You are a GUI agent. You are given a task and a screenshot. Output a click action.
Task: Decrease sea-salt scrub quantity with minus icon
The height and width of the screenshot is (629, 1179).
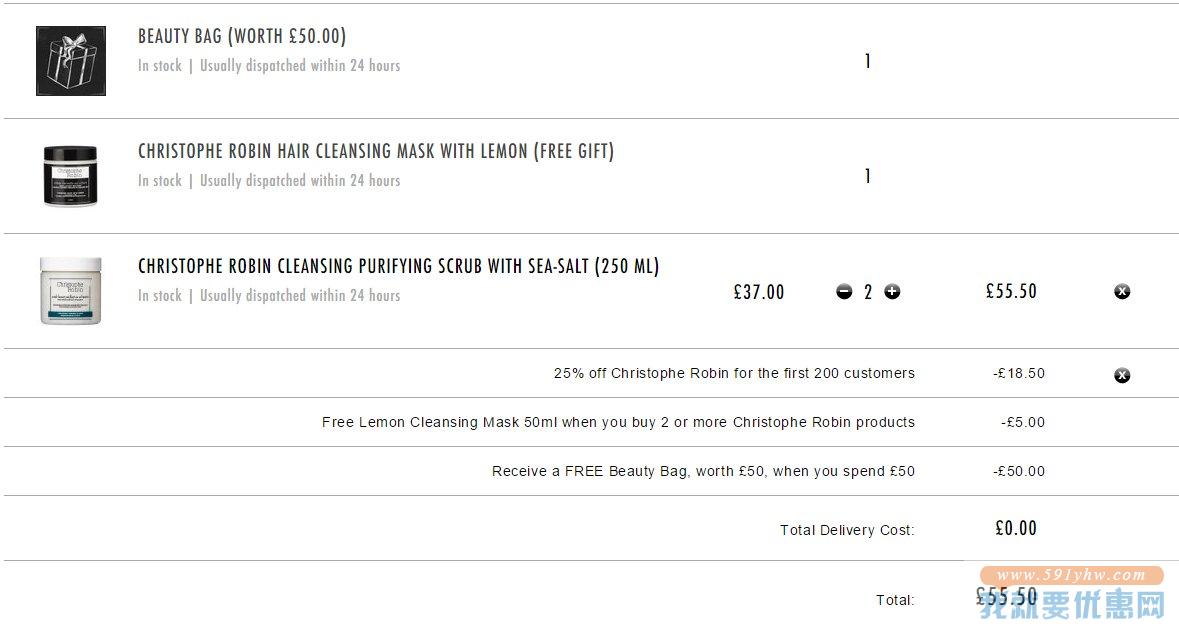tap(844, 292)
